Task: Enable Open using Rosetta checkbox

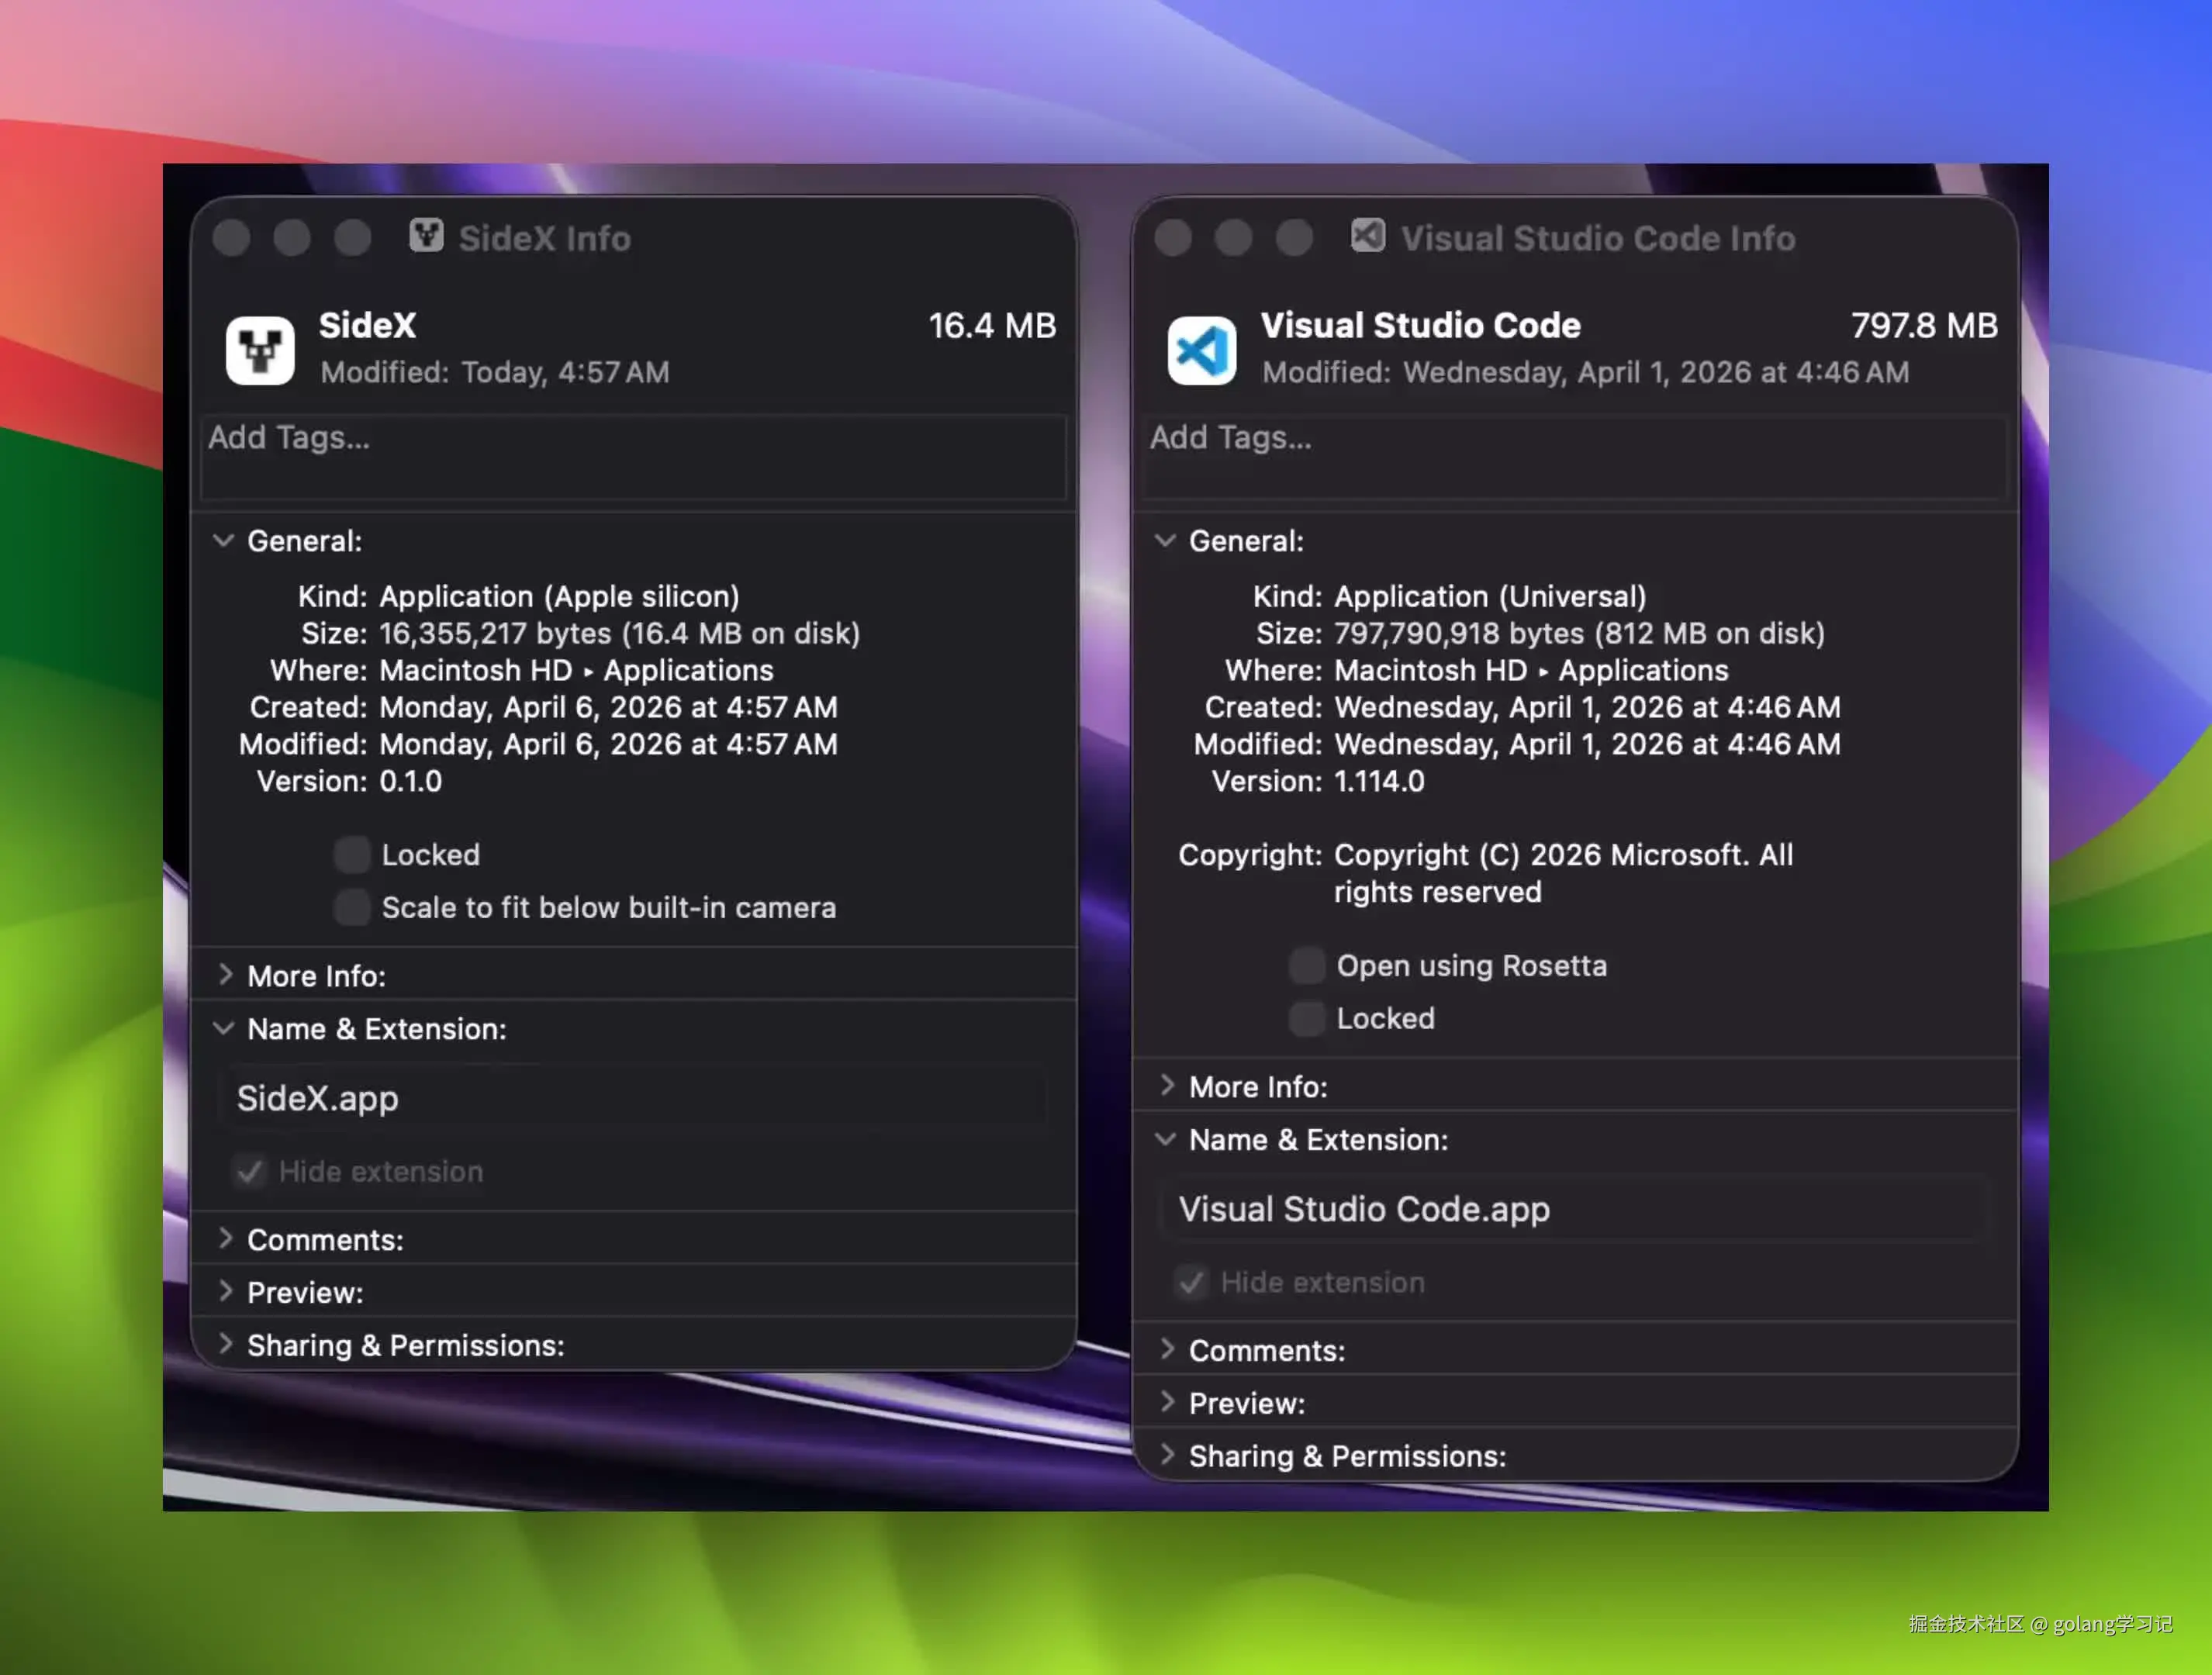Action: click(x=1307, y=966)
